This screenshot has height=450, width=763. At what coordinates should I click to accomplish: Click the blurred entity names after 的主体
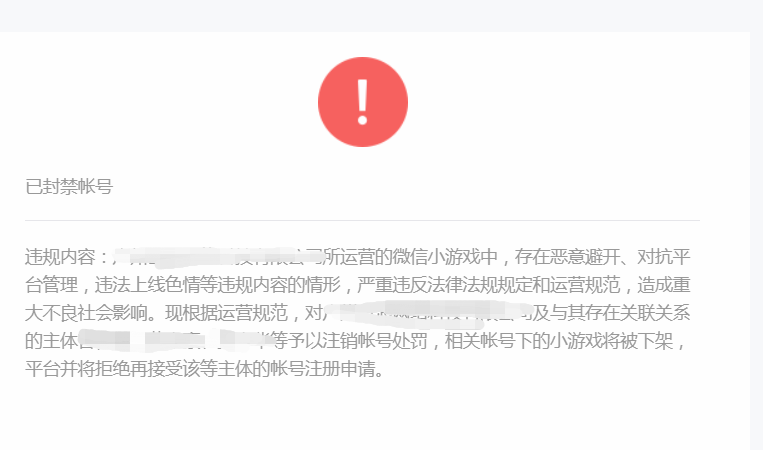click(x=175, y=341)
